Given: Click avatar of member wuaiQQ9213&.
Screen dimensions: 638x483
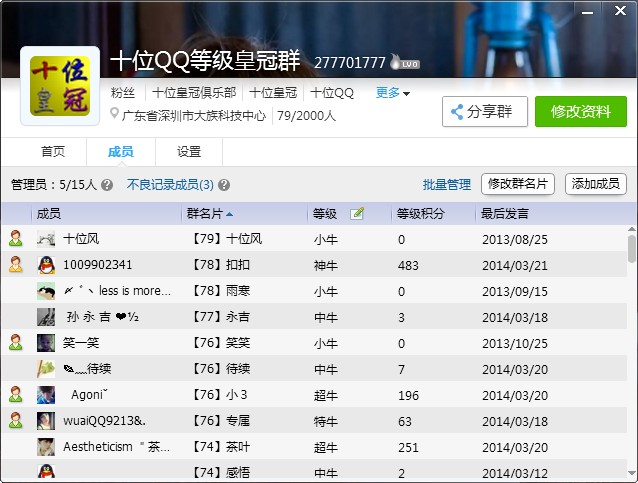Looking at the screenshot, I should pyautogui.click(x=46, y=421).
